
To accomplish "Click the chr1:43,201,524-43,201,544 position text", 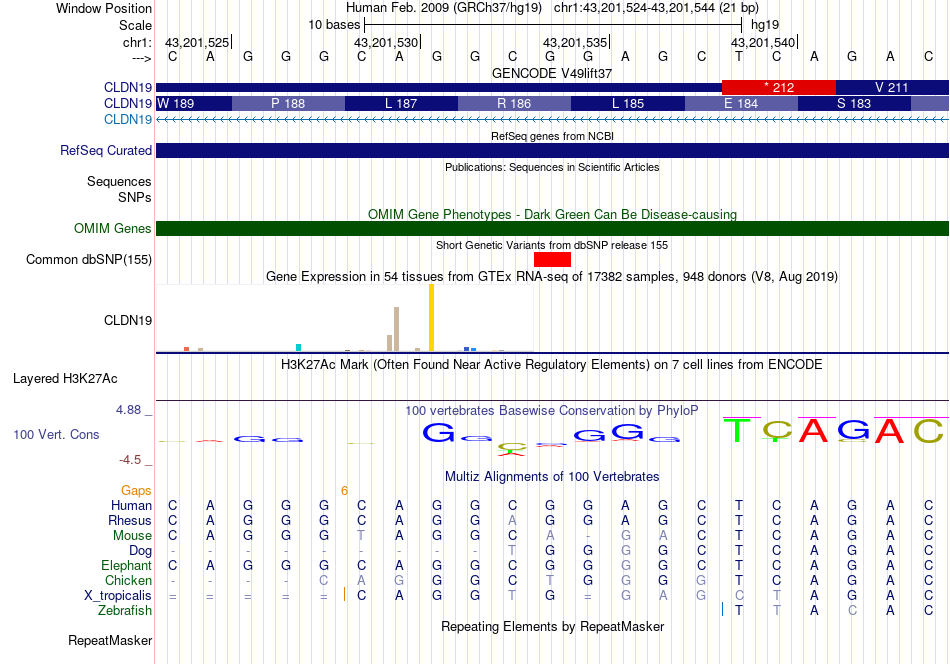I will click(x=656, y=8).
